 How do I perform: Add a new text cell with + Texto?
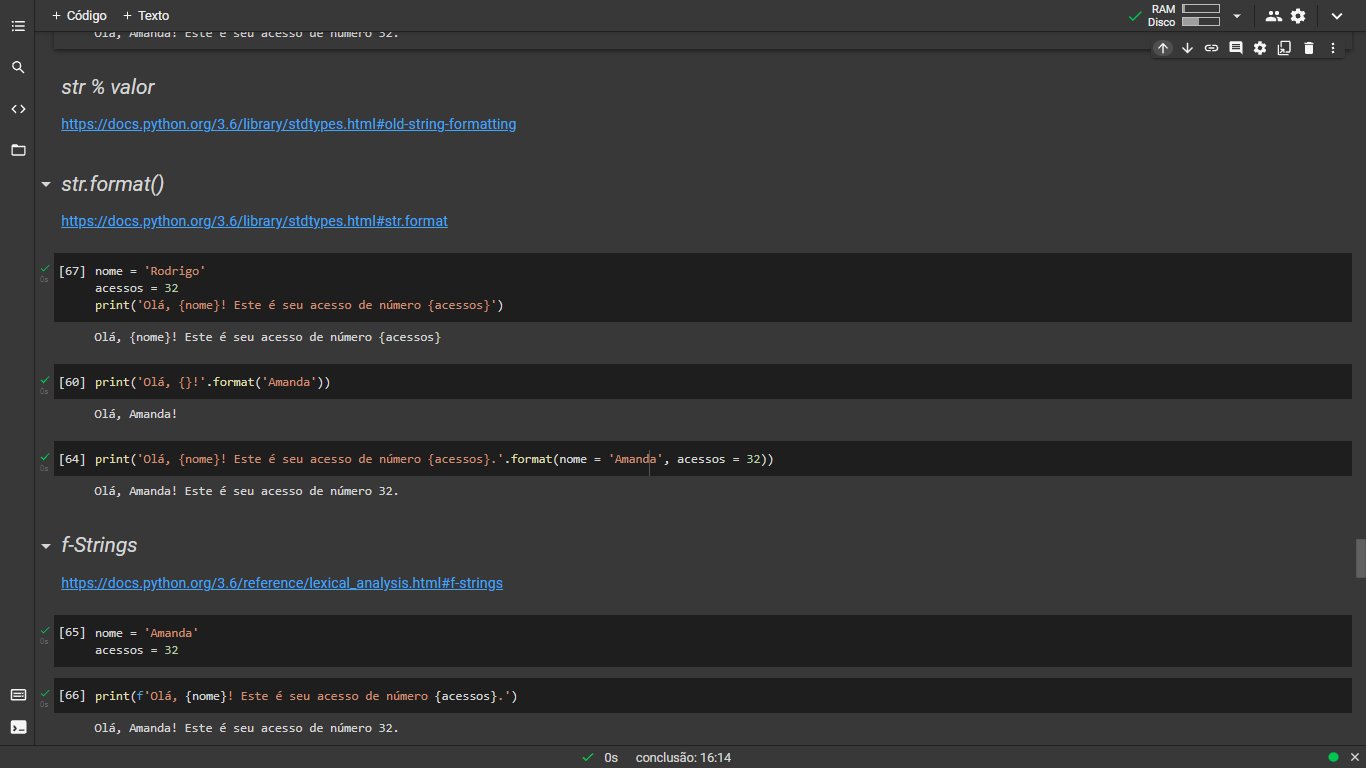pyautogui.click(x=146, y=16)
